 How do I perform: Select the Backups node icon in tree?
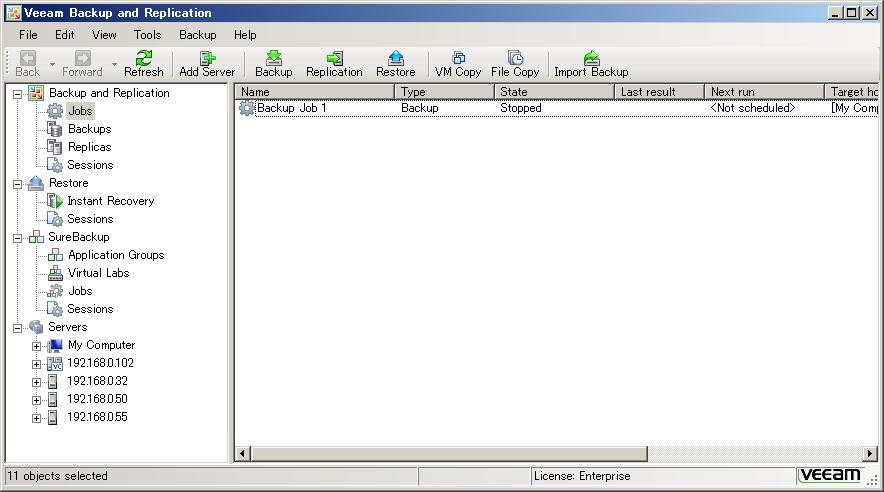55,129
